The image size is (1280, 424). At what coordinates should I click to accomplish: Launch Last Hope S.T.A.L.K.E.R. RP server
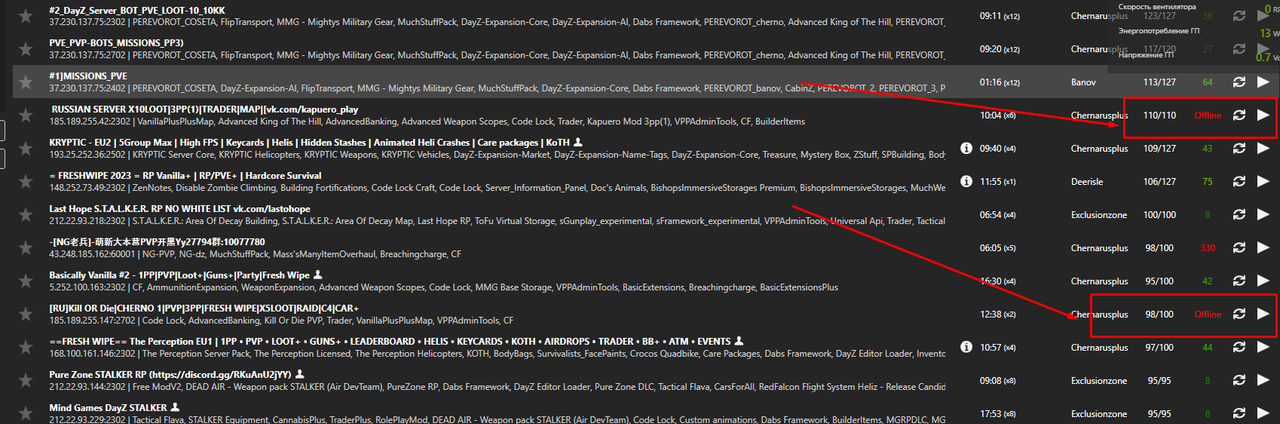point(1263,214)
